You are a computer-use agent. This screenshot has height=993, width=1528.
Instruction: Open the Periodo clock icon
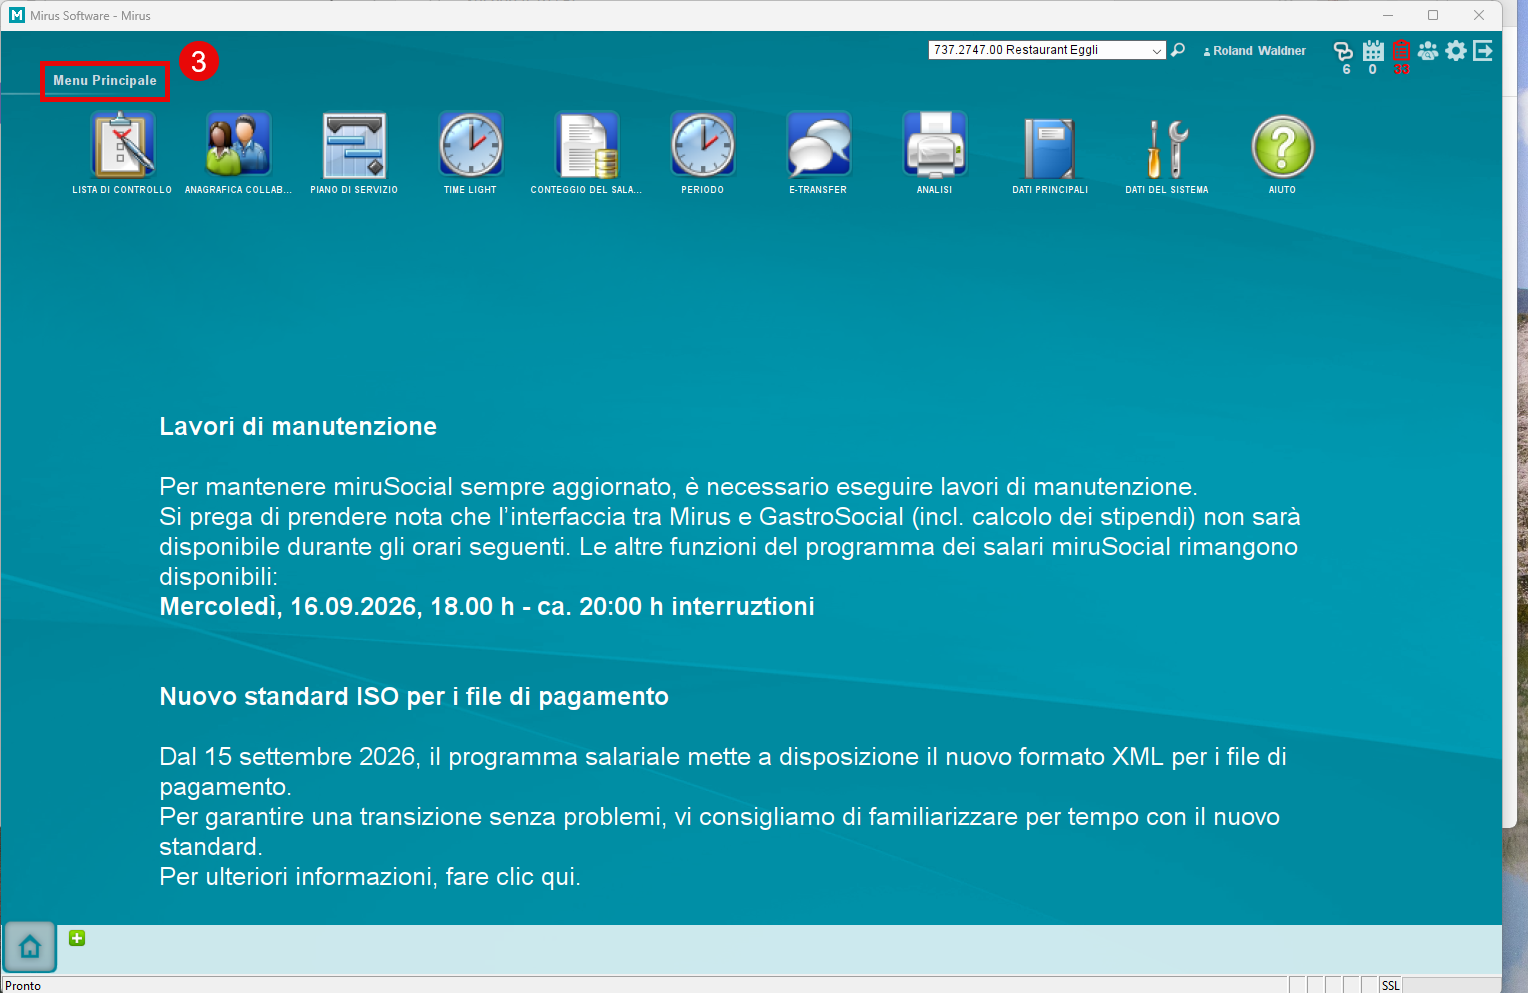[x=702, y=146]
